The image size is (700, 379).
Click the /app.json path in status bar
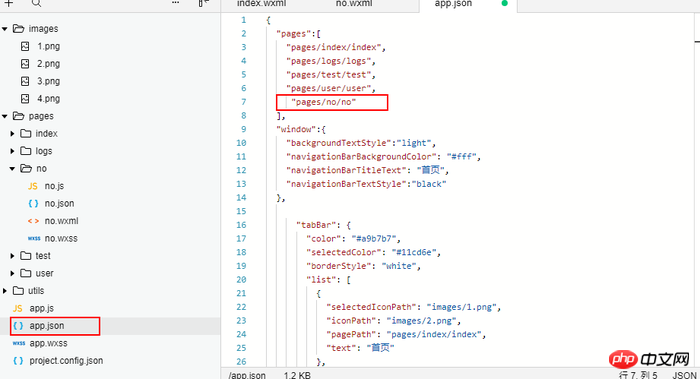(247, 375)
